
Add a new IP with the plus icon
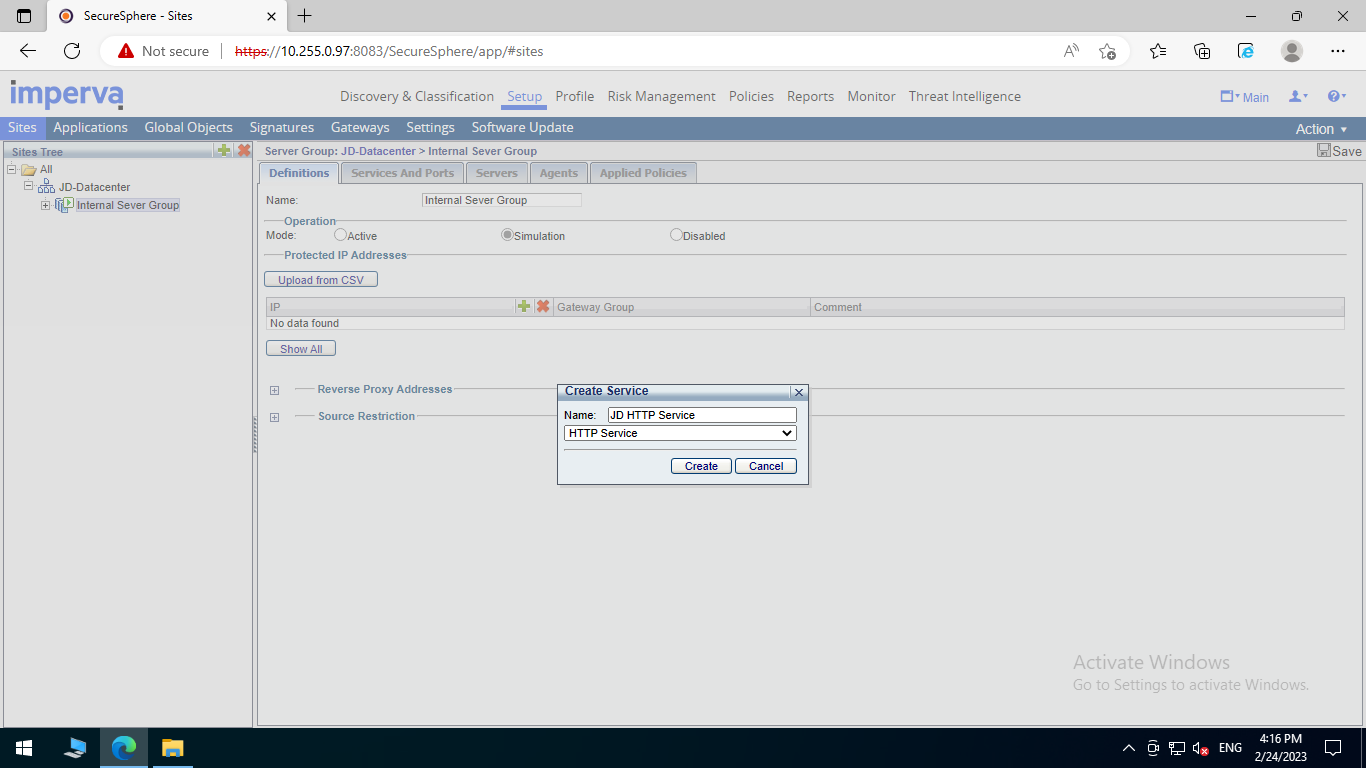coord(524,306)
